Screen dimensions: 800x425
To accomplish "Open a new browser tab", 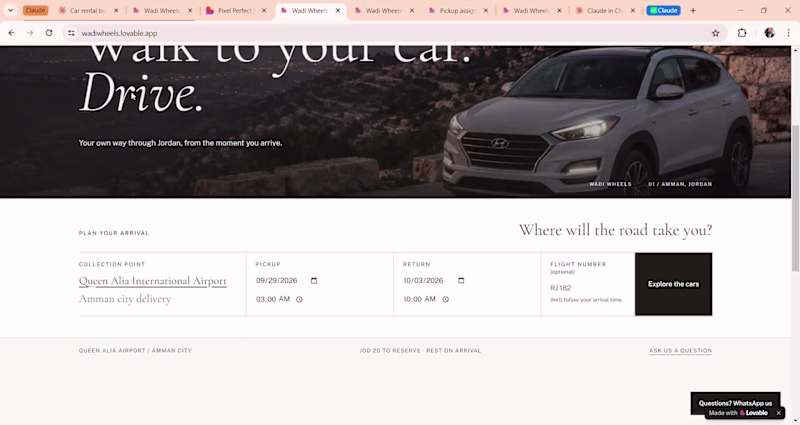I will click(x=693, y=10).
